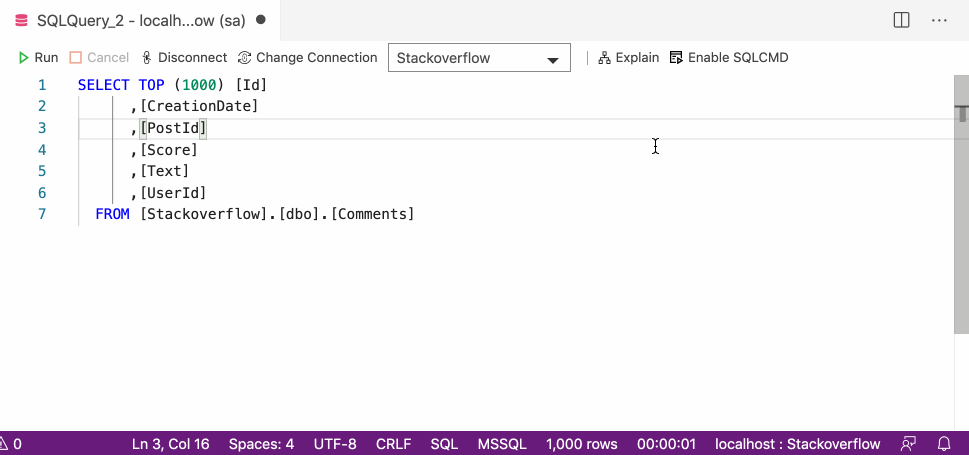Click the Change Connection icon

tap(245, 58)
